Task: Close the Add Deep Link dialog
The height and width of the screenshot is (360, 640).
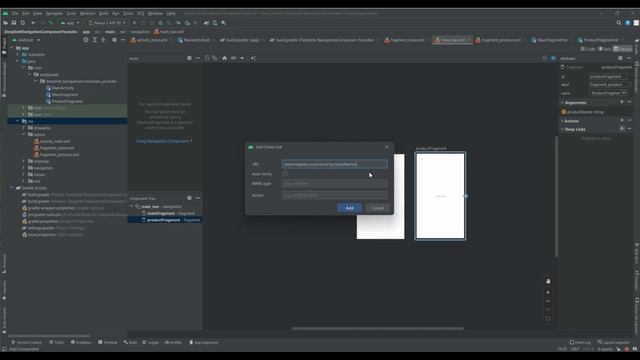Action: coord(387,147)
